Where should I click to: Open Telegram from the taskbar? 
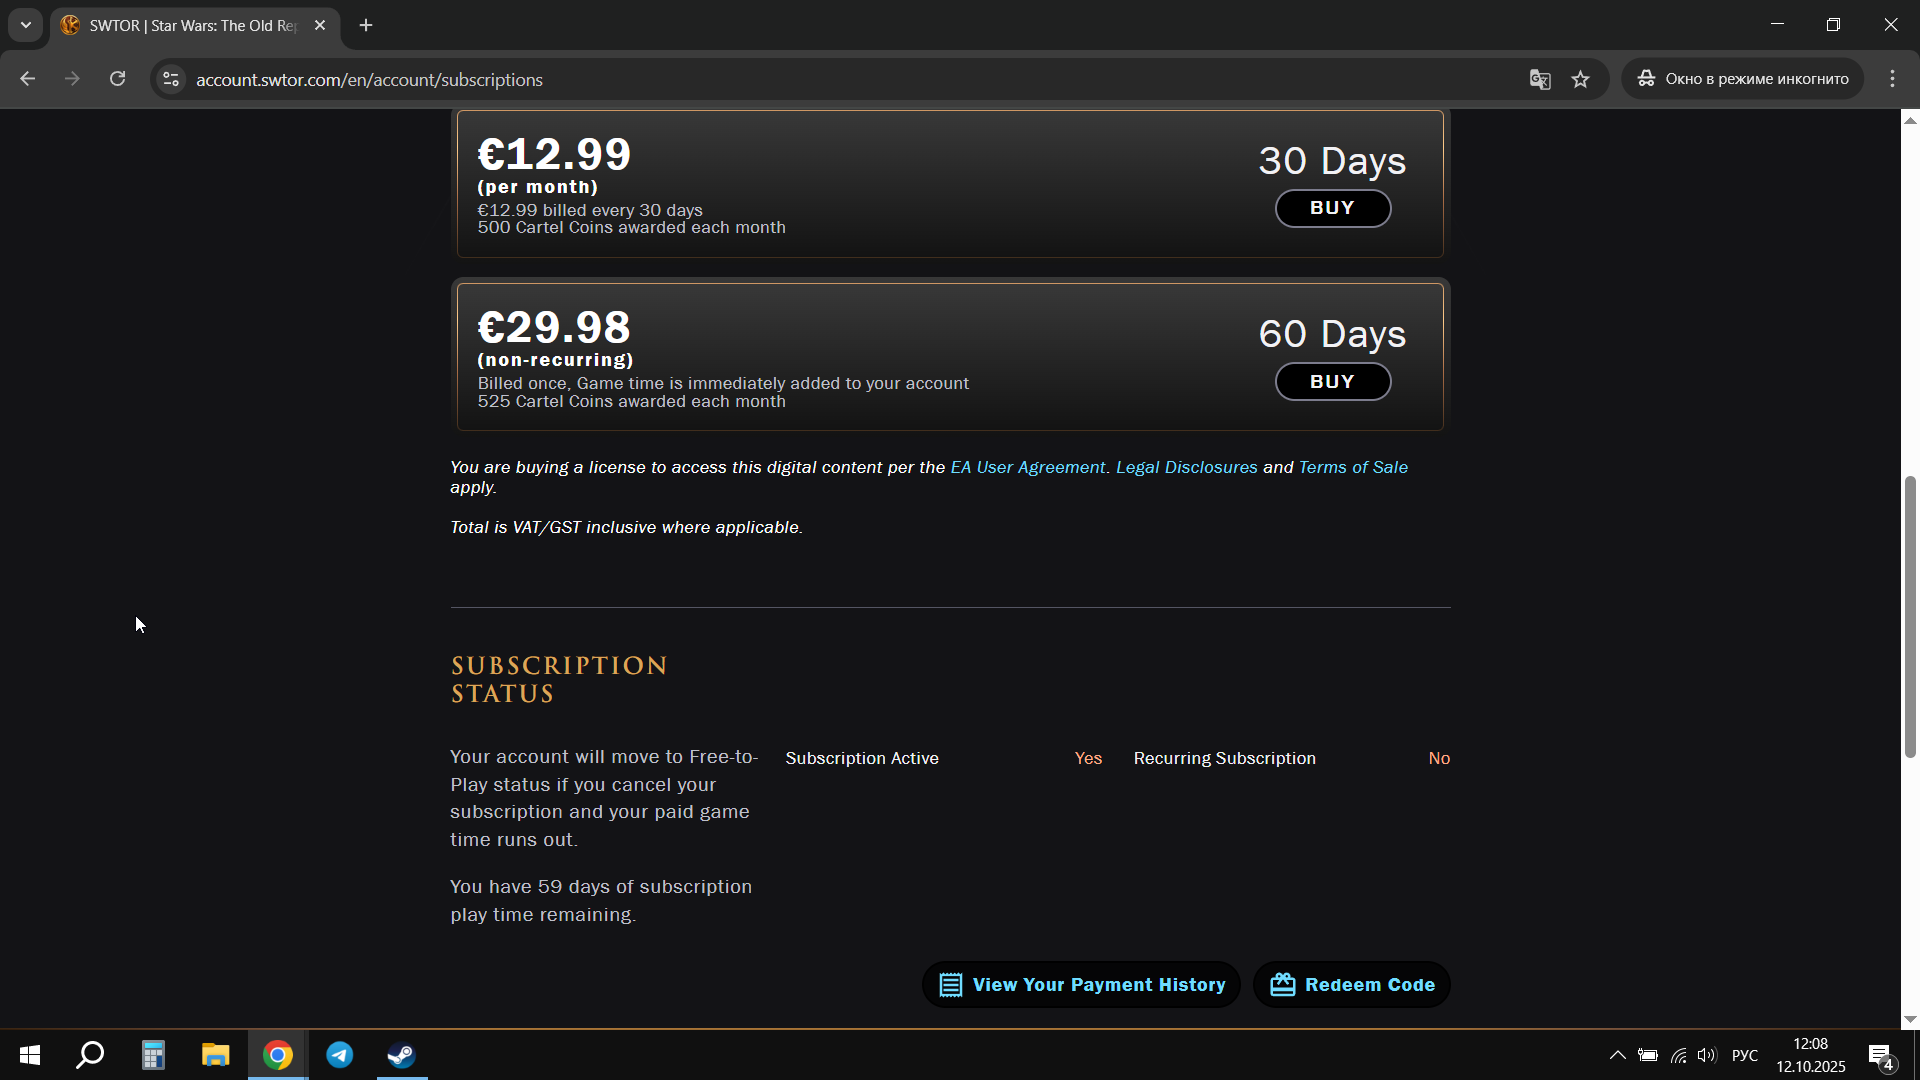(x=340, y=1055)
